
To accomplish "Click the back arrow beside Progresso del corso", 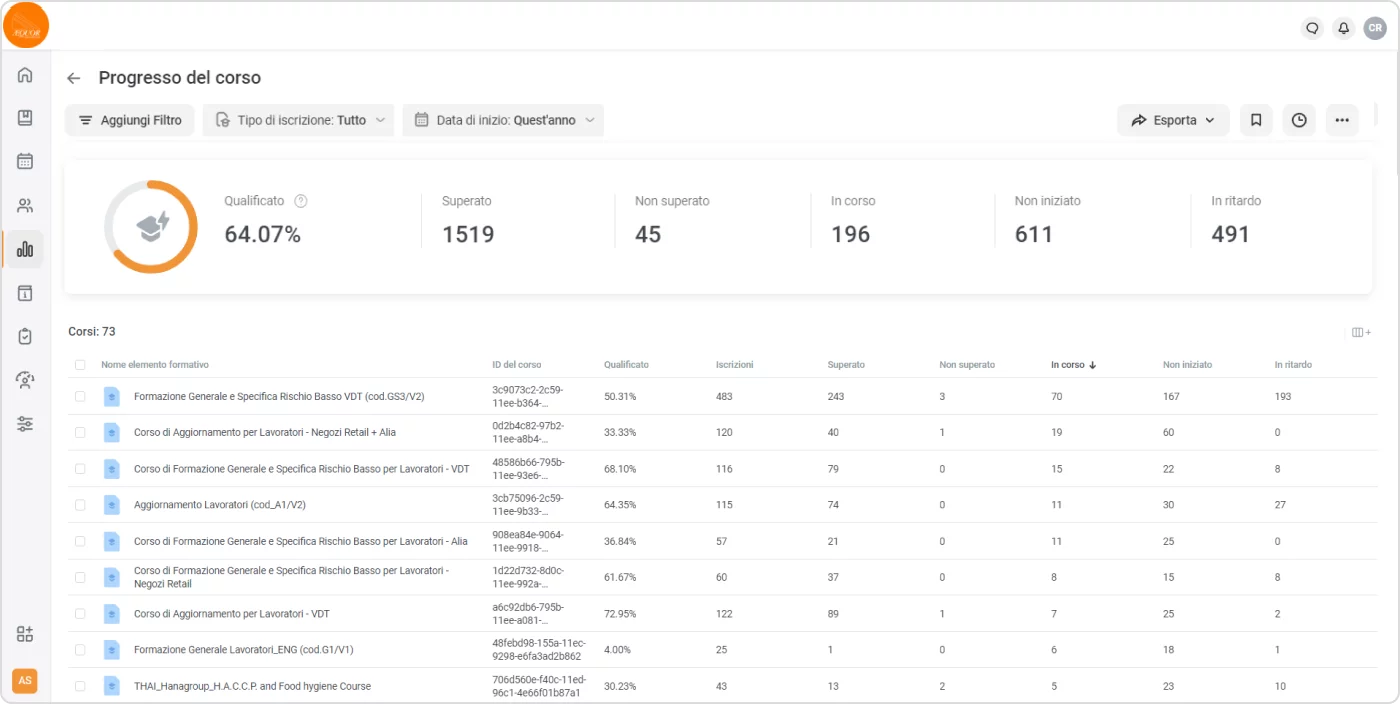I will 73,78.
